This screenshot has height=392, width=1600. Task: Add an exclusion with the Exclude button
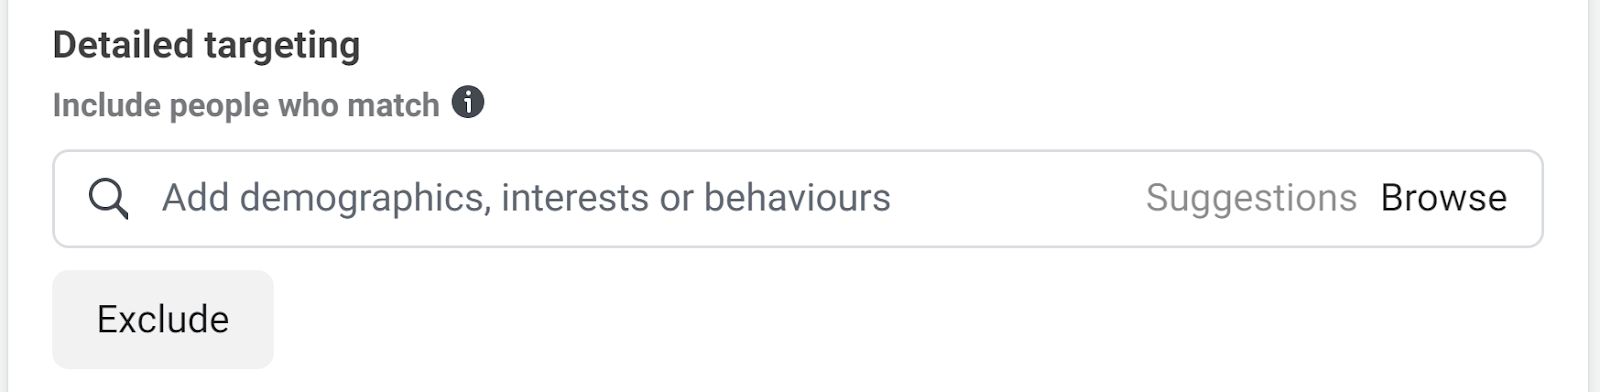coord(163,319)
